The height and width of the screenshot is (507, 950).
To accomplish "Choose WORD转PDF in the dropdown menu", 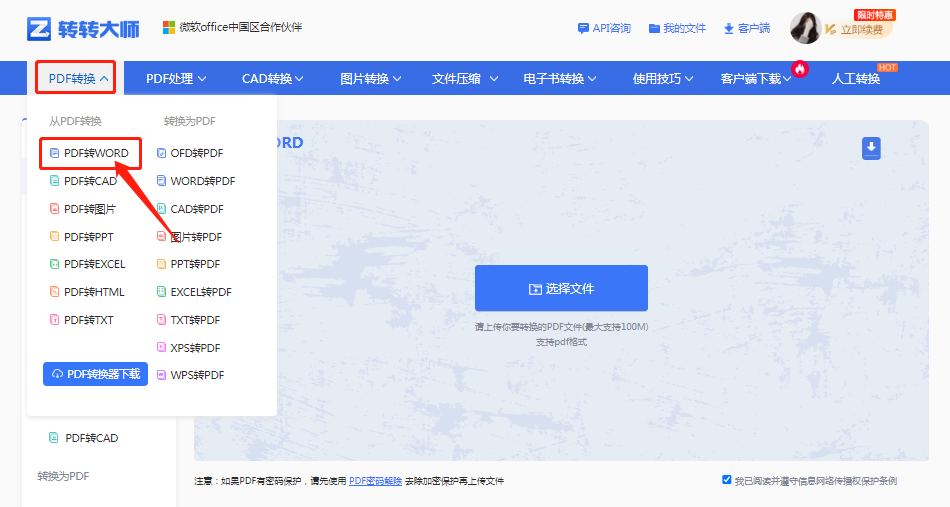I will click(x=202, y=181).
